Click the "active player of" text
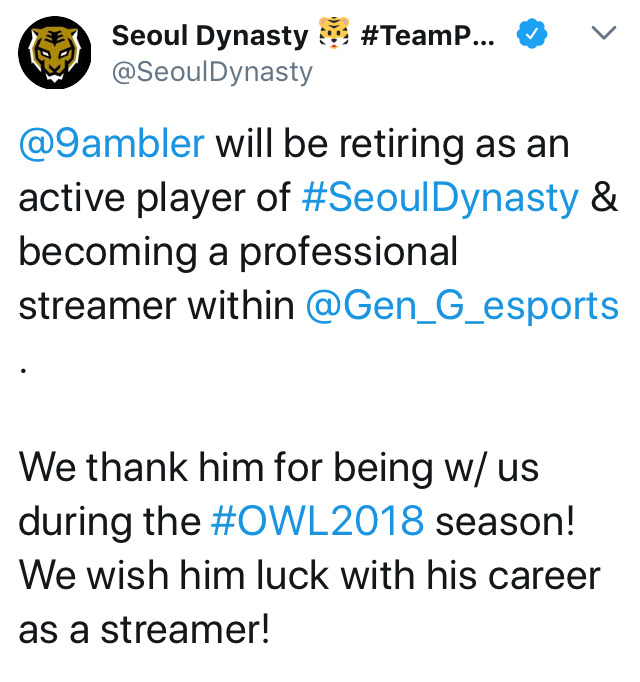 click(155, 198)
